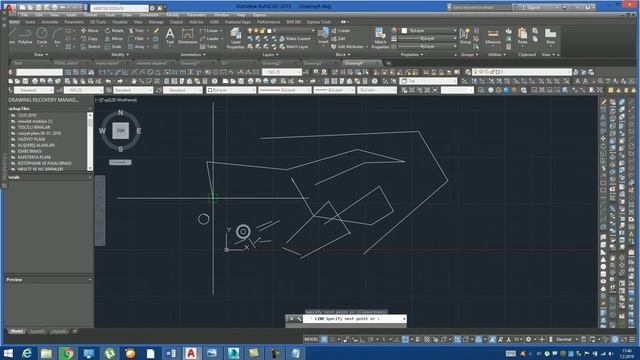
Task: Select the Polyline draw tool
Action: pos(25,36)
